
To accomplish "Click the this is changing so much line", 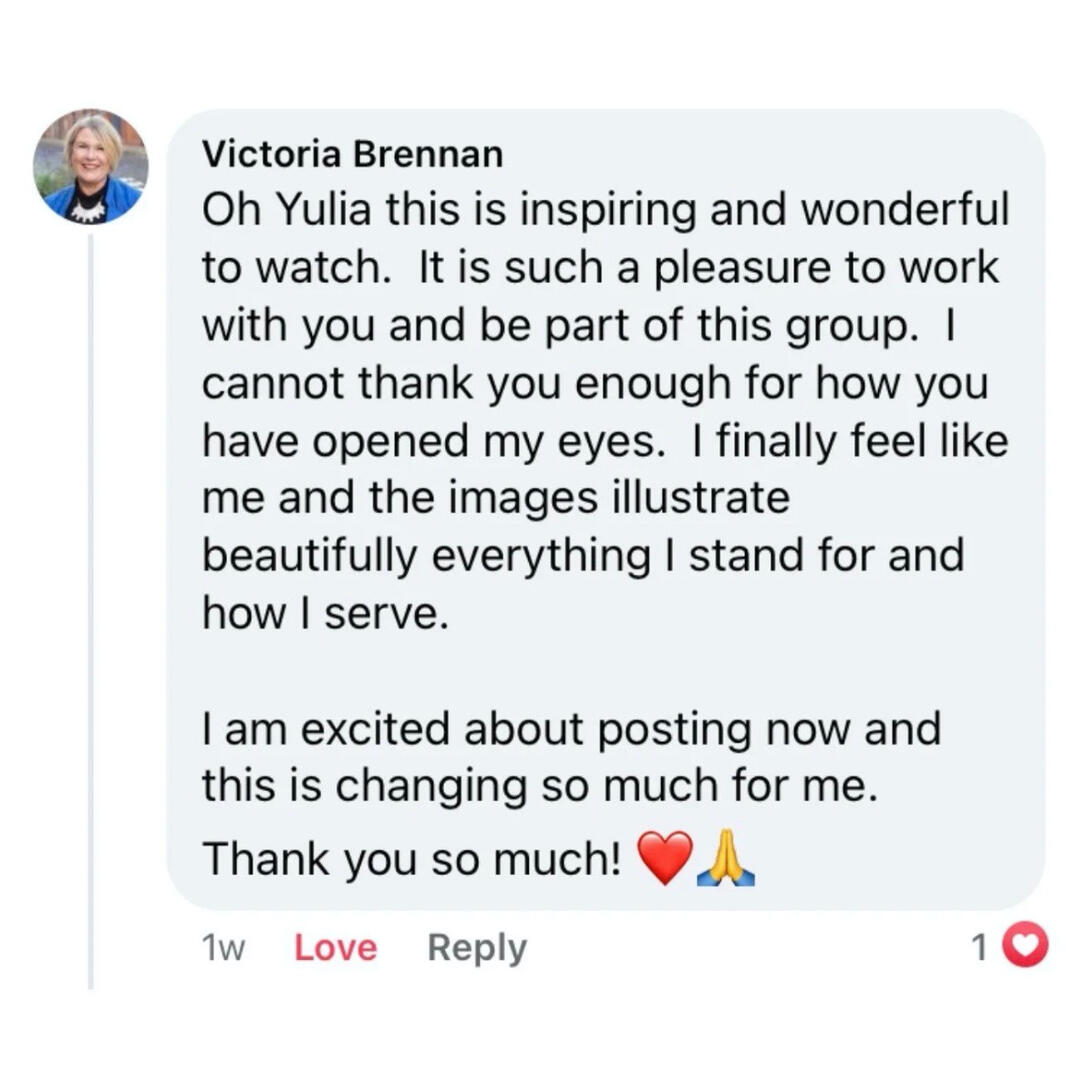I will pyautogui.click(x=540, y=786).
